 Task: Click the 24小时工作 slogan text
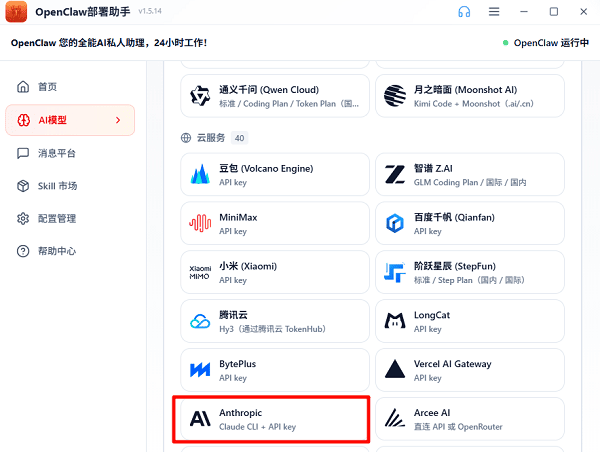point(180,43)
